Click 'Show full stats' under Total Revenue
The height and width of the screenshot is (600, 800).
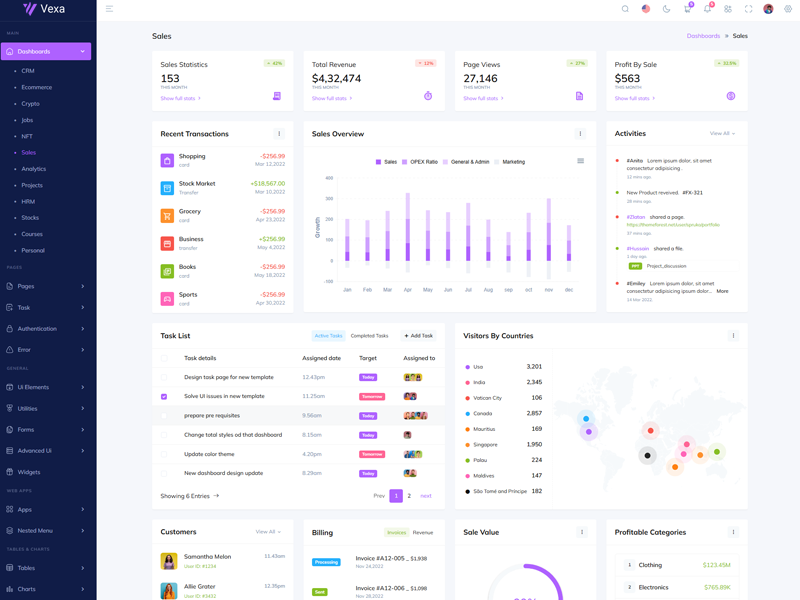click(331, 98)
